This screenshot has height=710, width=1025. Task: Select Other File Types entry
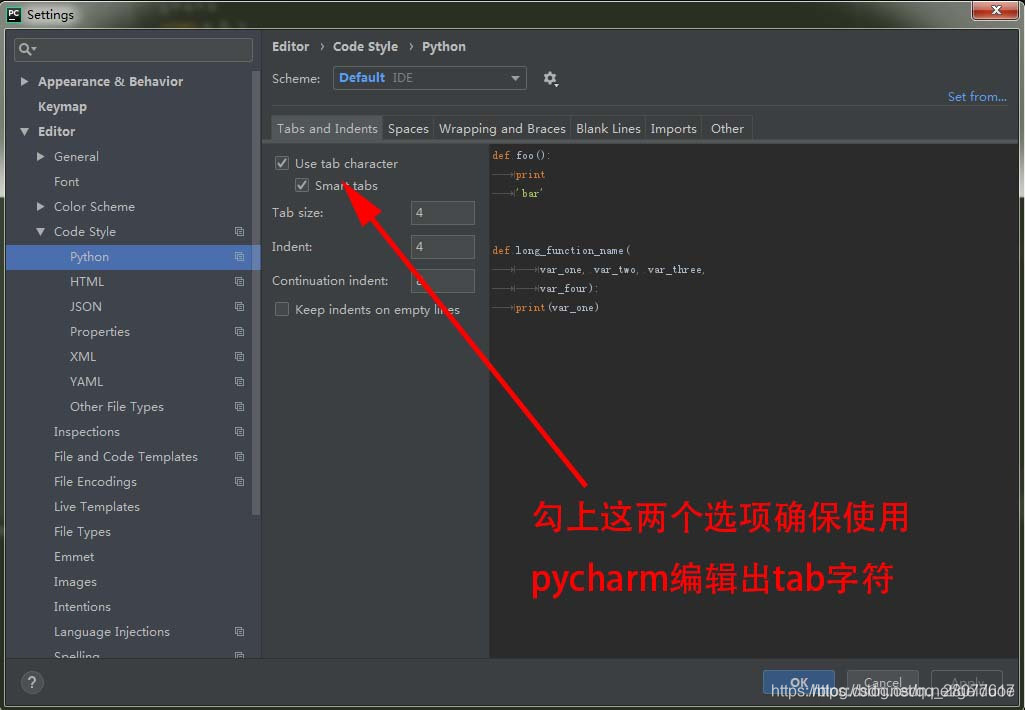coord(116,407)
